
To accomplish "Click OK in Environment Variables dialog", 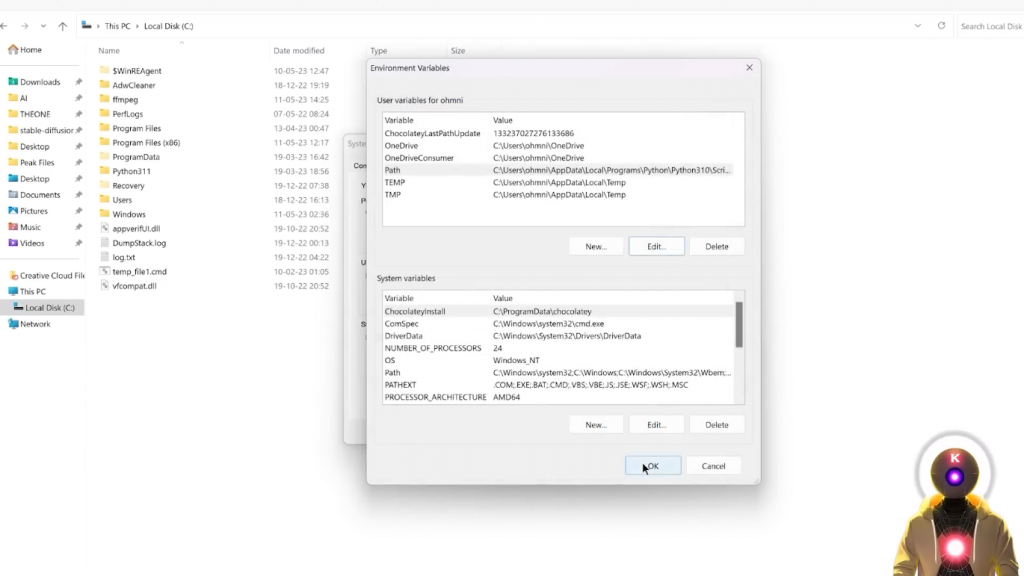I will [x=652, y=466].
